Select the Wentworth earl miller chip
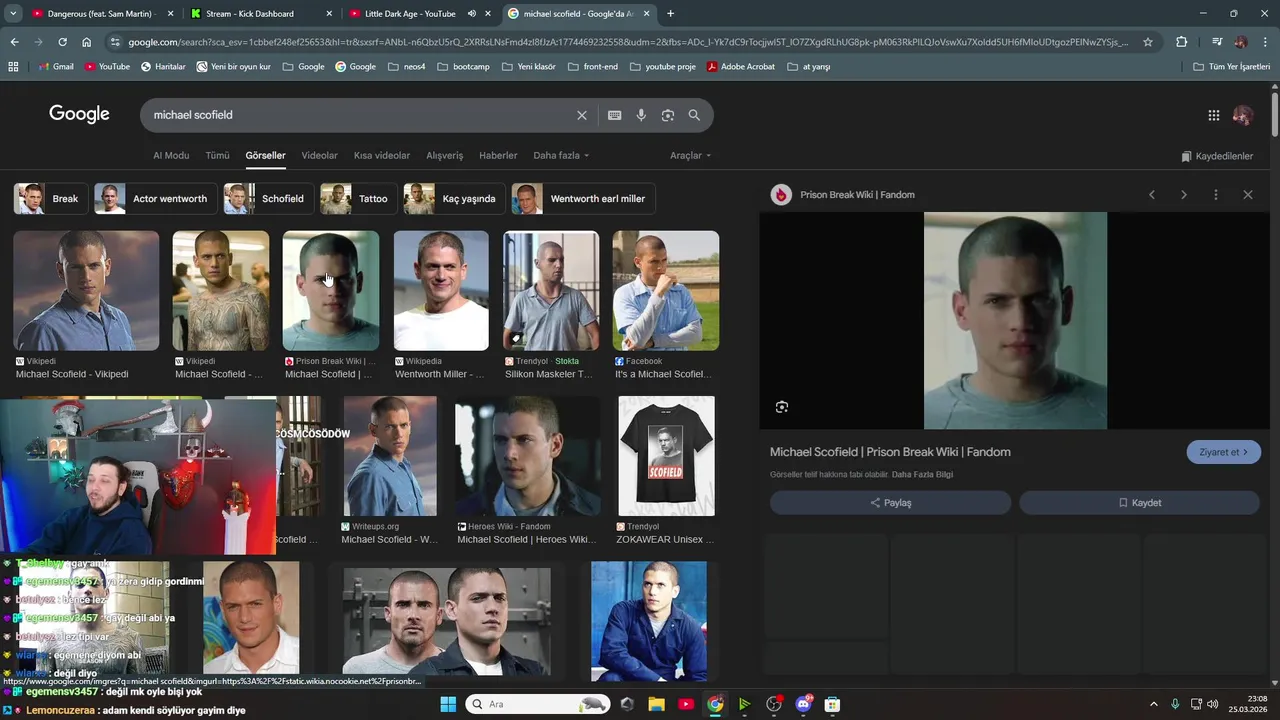This screenshot has width=1280, height=720. click(x=583, y=199)
